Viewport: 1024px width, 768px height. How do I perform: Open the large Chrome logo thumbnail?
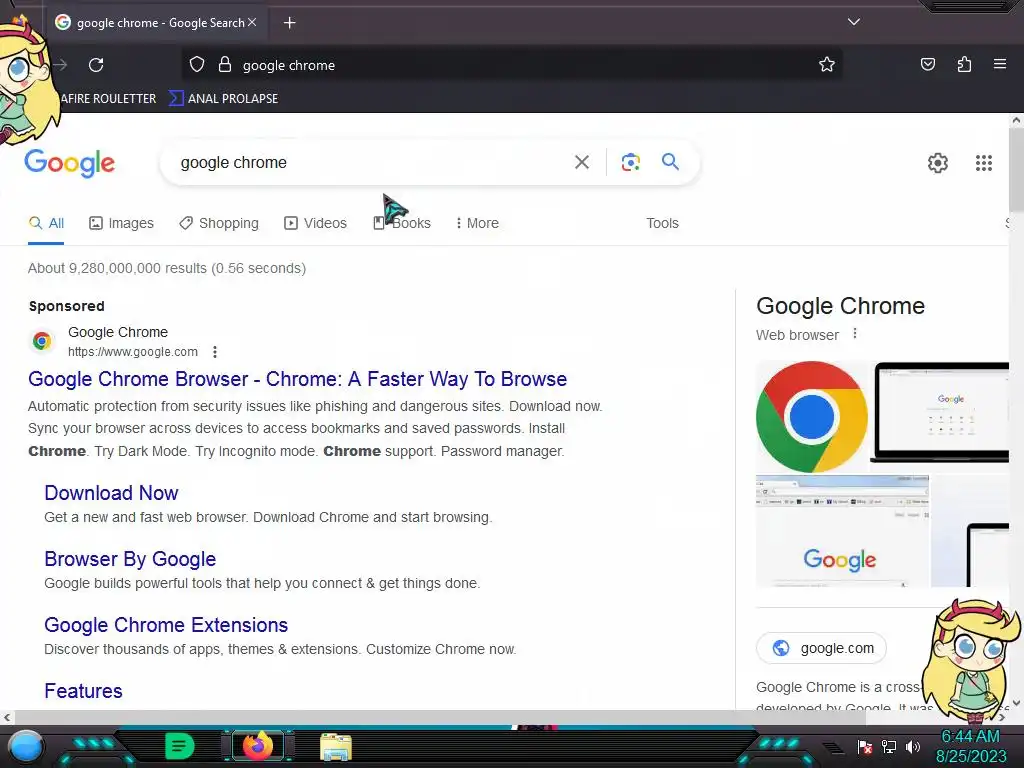(x=812, y=417)
